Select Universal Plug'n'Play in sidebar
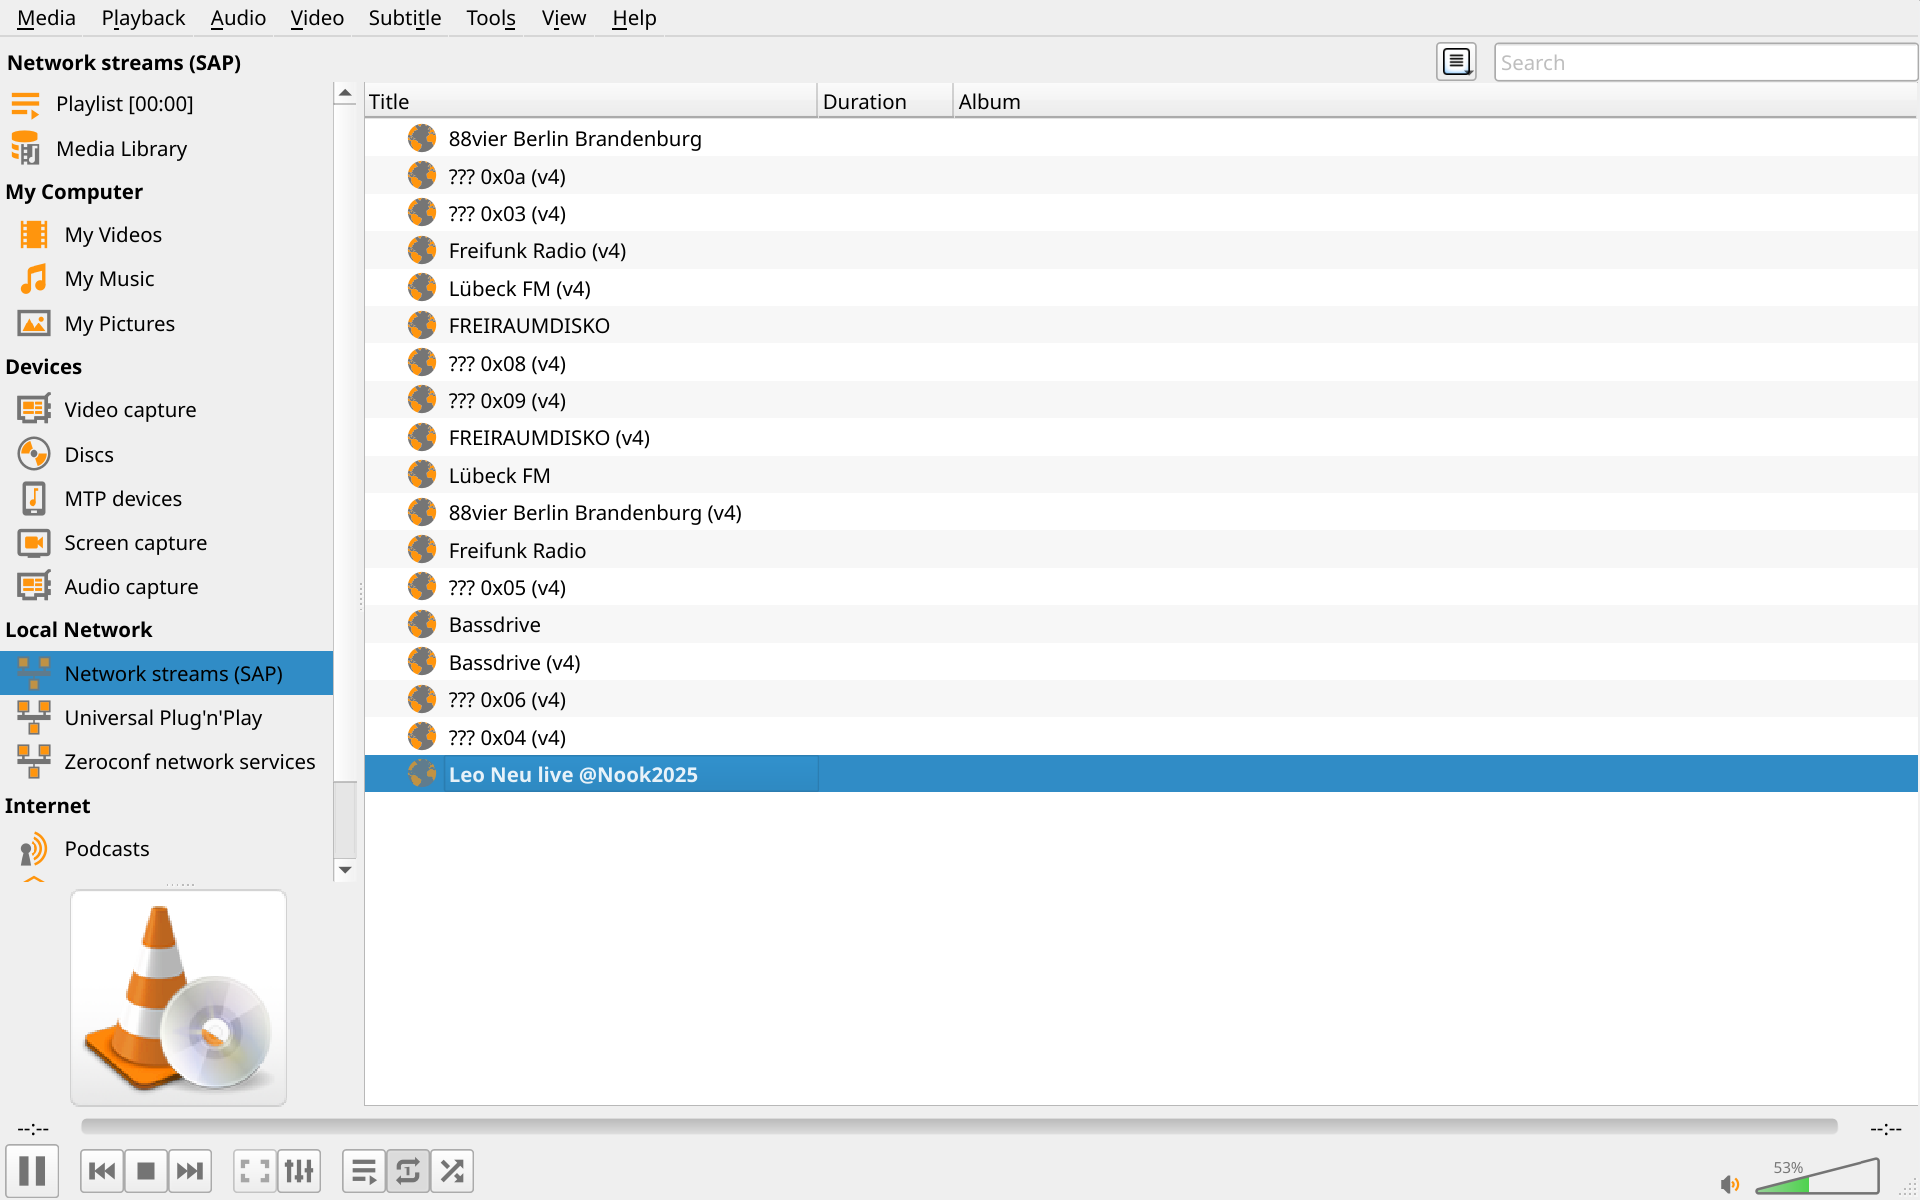The height and width of the screenshot is (1200, 1920). tap(163, 718)
